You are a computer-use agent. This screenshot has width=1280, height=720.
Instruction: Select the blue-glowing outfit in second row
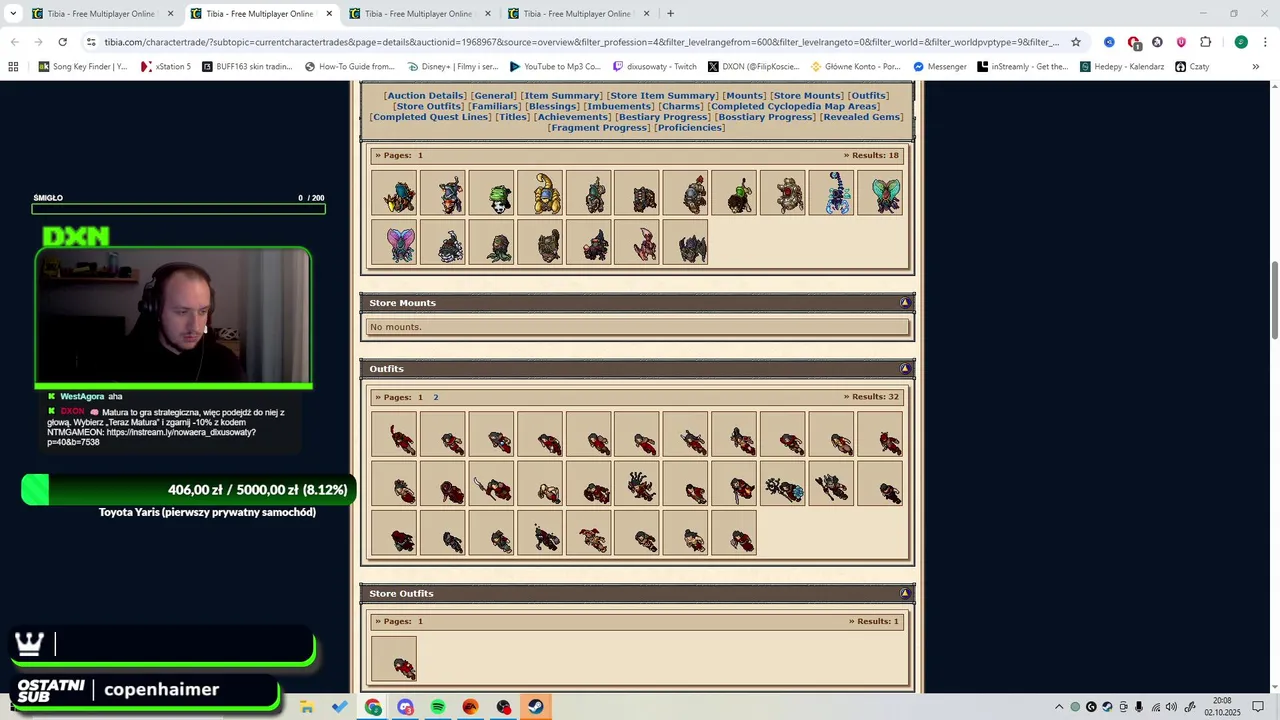783,484
